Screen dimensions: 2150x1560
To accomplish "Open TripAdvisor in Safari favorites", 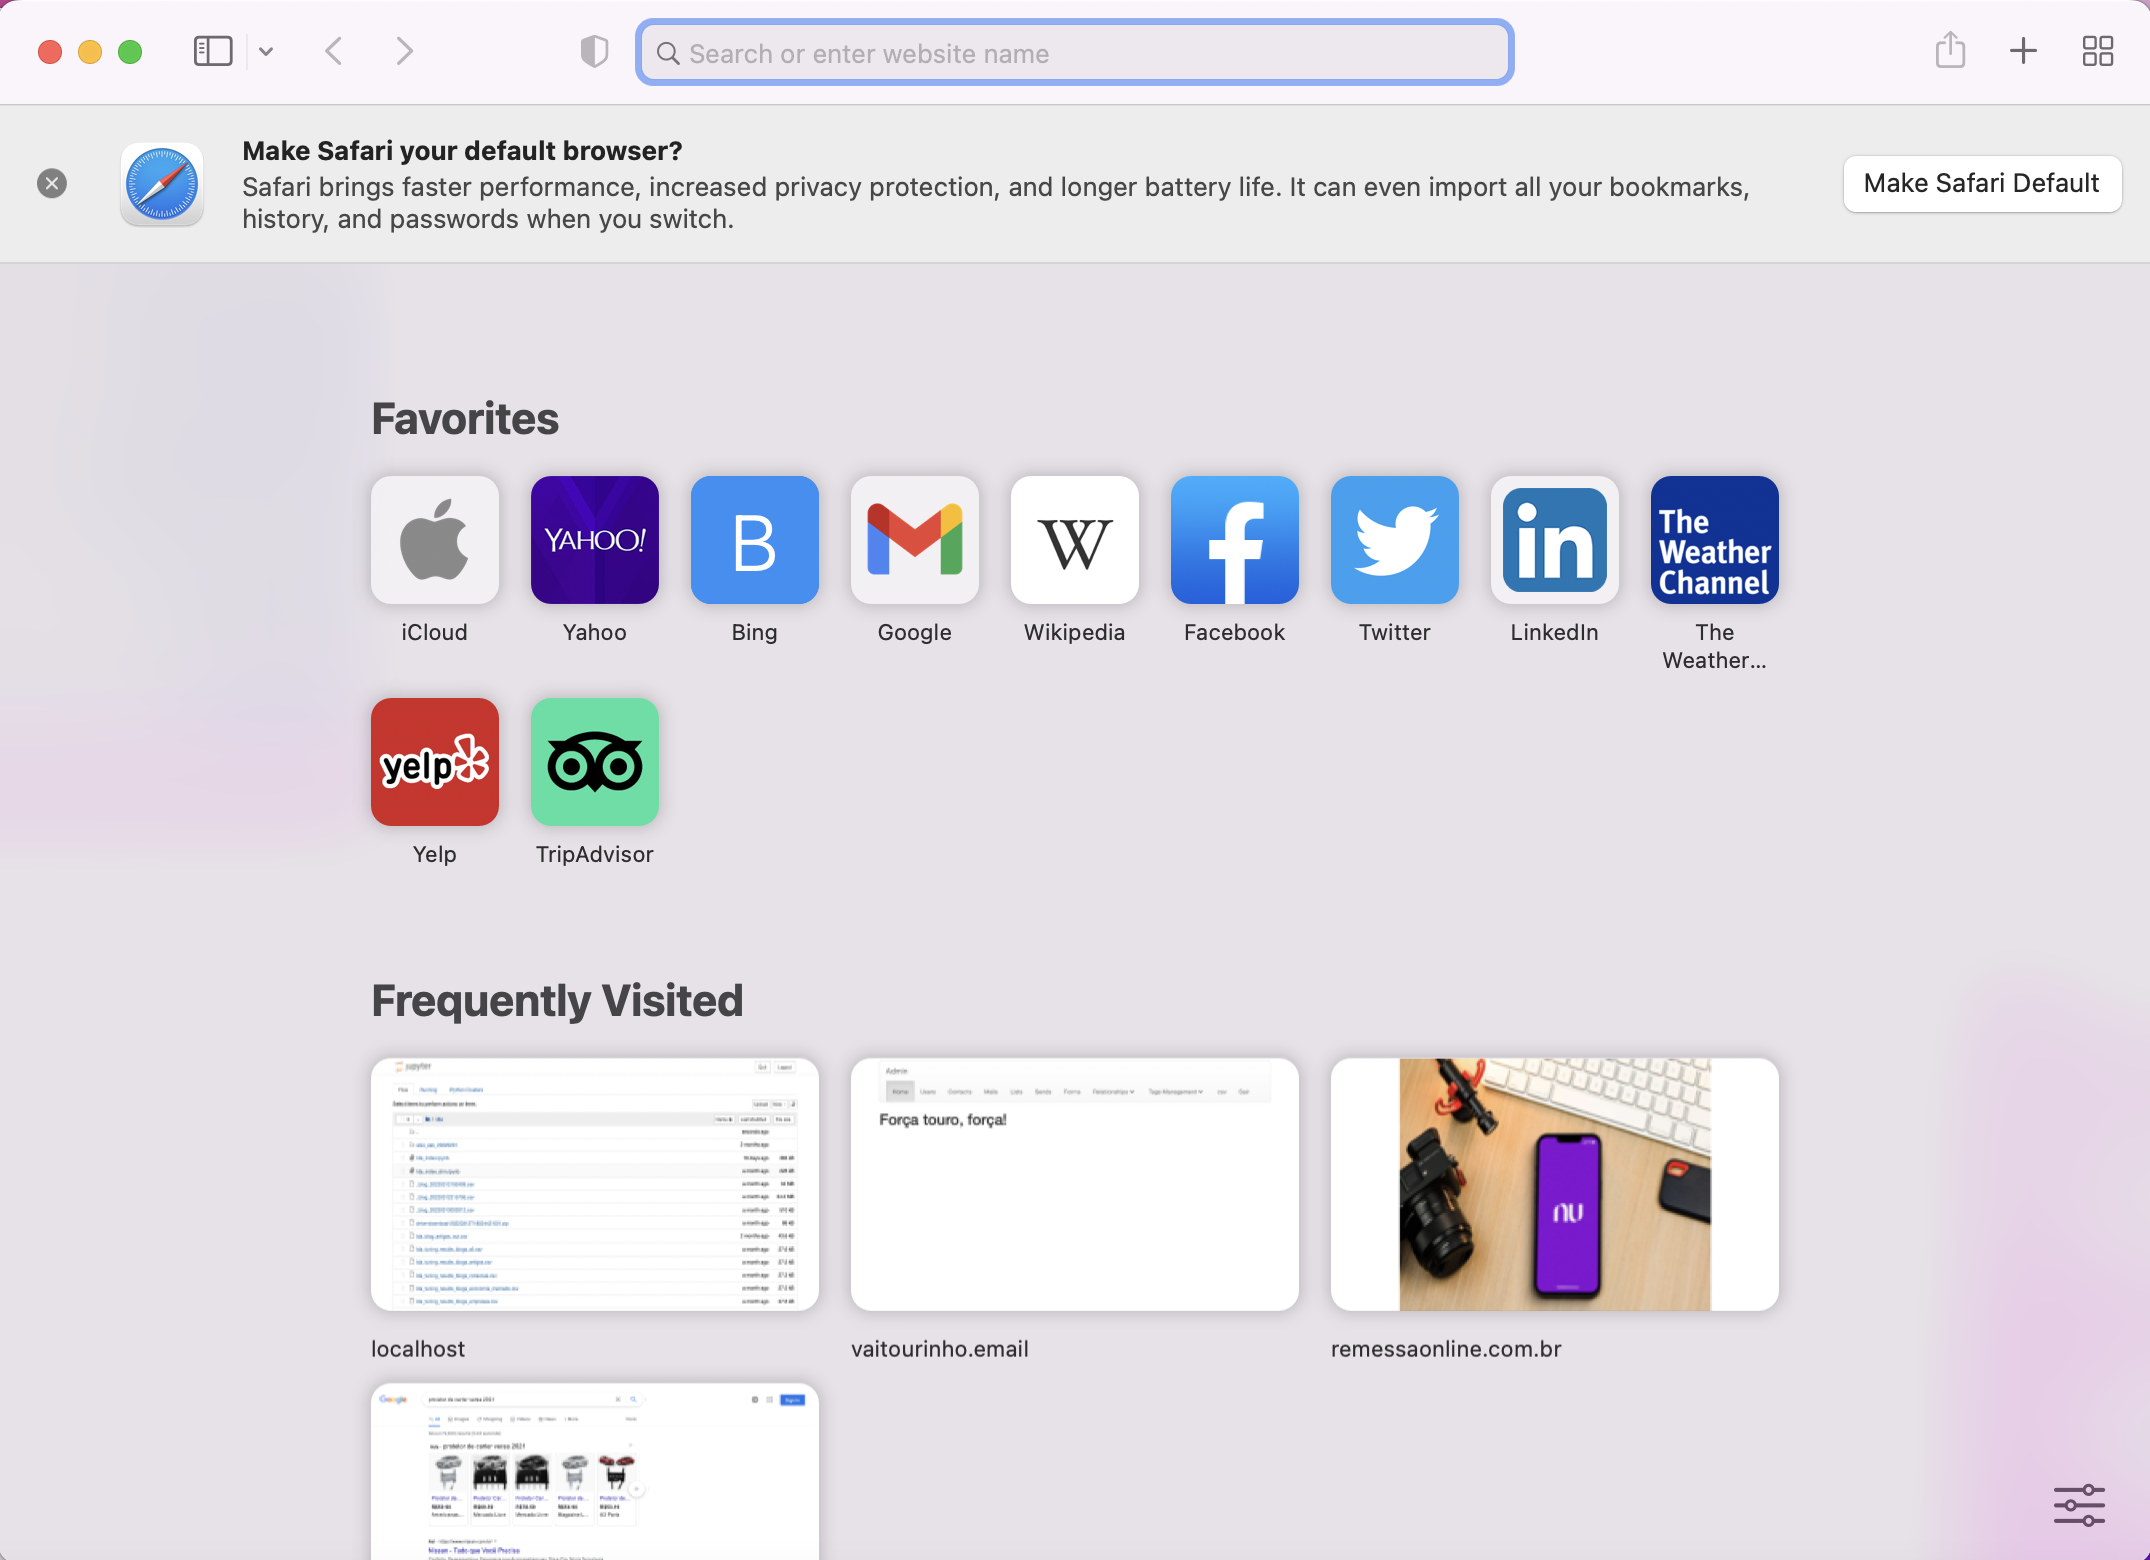I will [x=594, y=761].
